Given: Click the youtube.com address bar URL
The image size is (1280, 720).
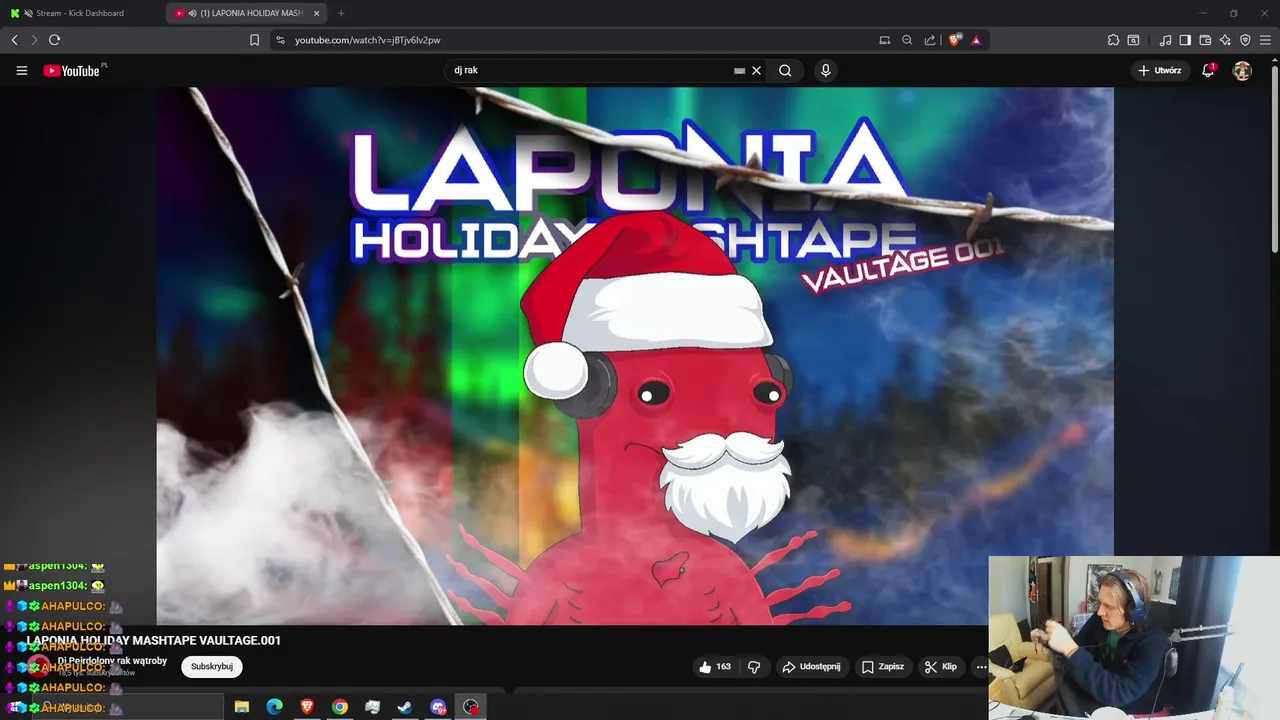Looking at the screenshot, I should coord(368,40).
